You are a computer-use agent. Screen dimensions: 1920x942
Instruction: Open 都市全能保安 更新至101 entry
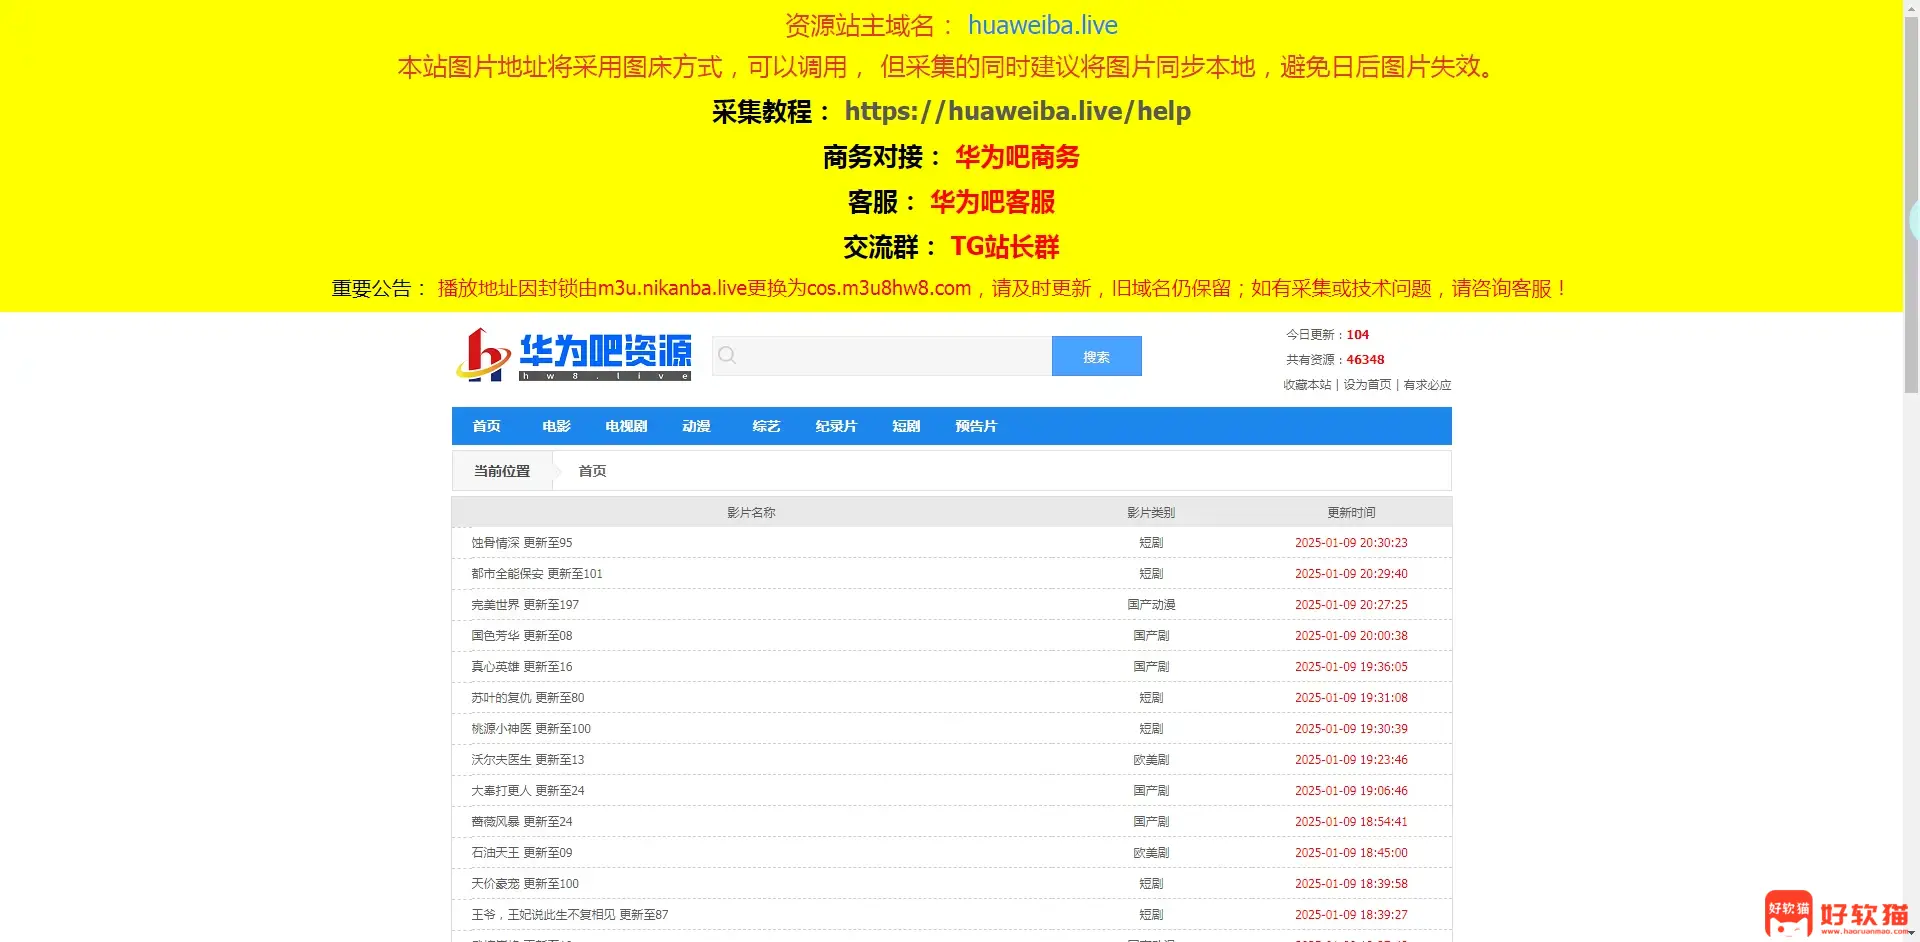[x=537, y=574]
